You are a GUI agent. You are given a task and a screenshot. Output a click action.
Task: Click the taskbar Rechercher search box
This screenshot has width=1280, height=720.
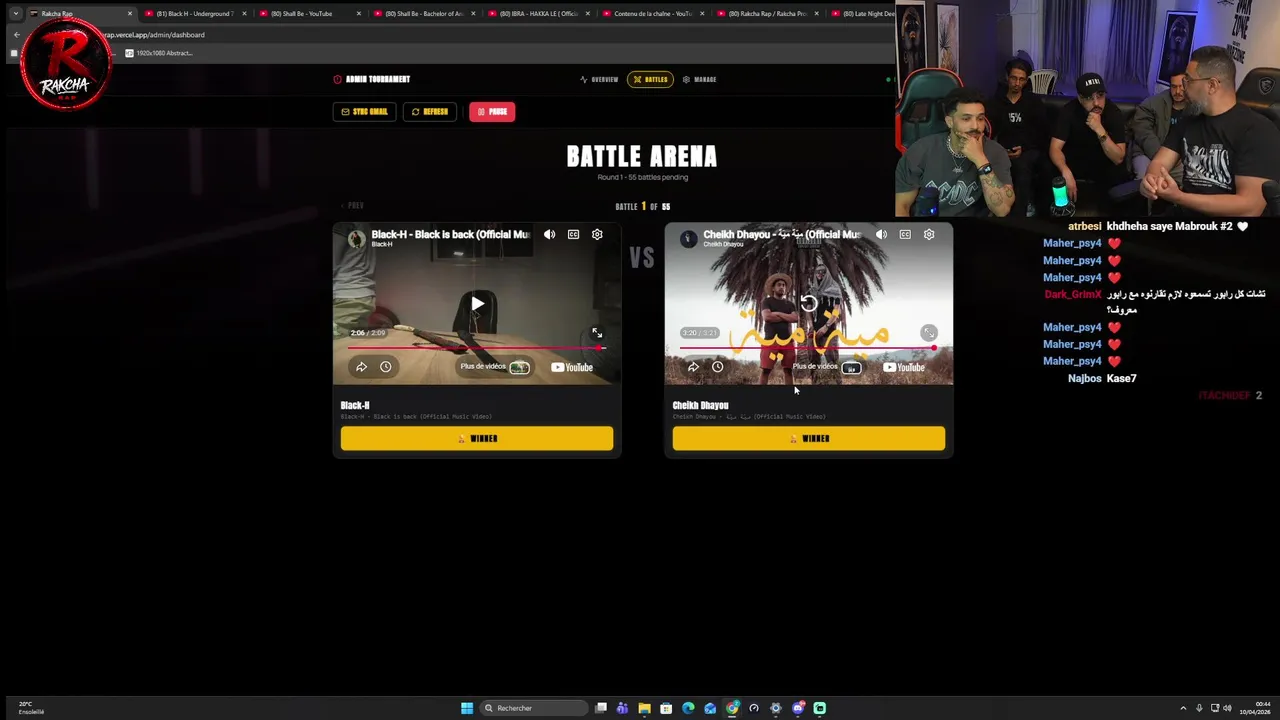pos(534,708)
